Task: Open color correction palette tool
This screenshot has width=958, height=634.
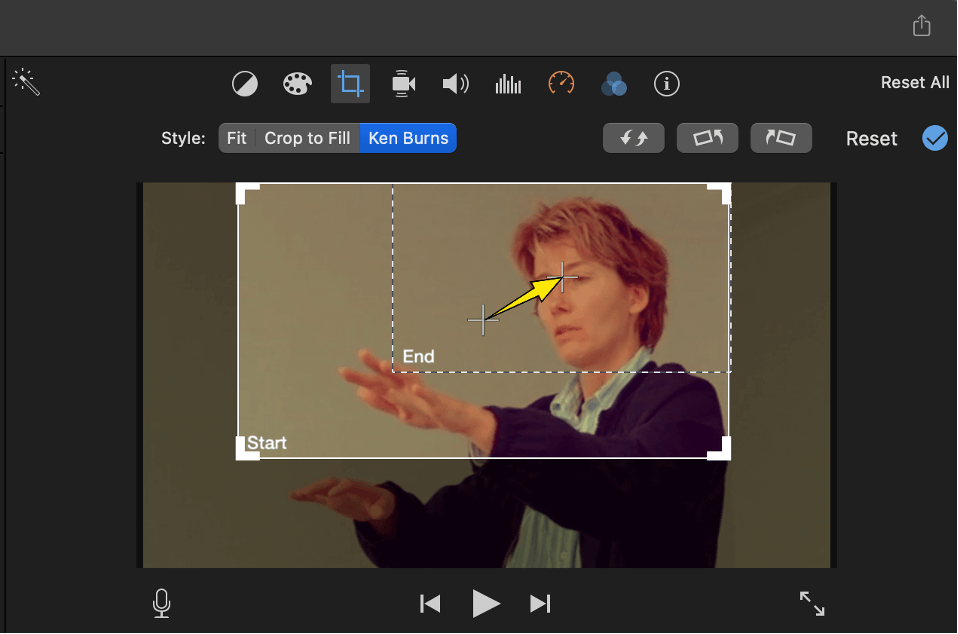Action: (x=297, y=84)
